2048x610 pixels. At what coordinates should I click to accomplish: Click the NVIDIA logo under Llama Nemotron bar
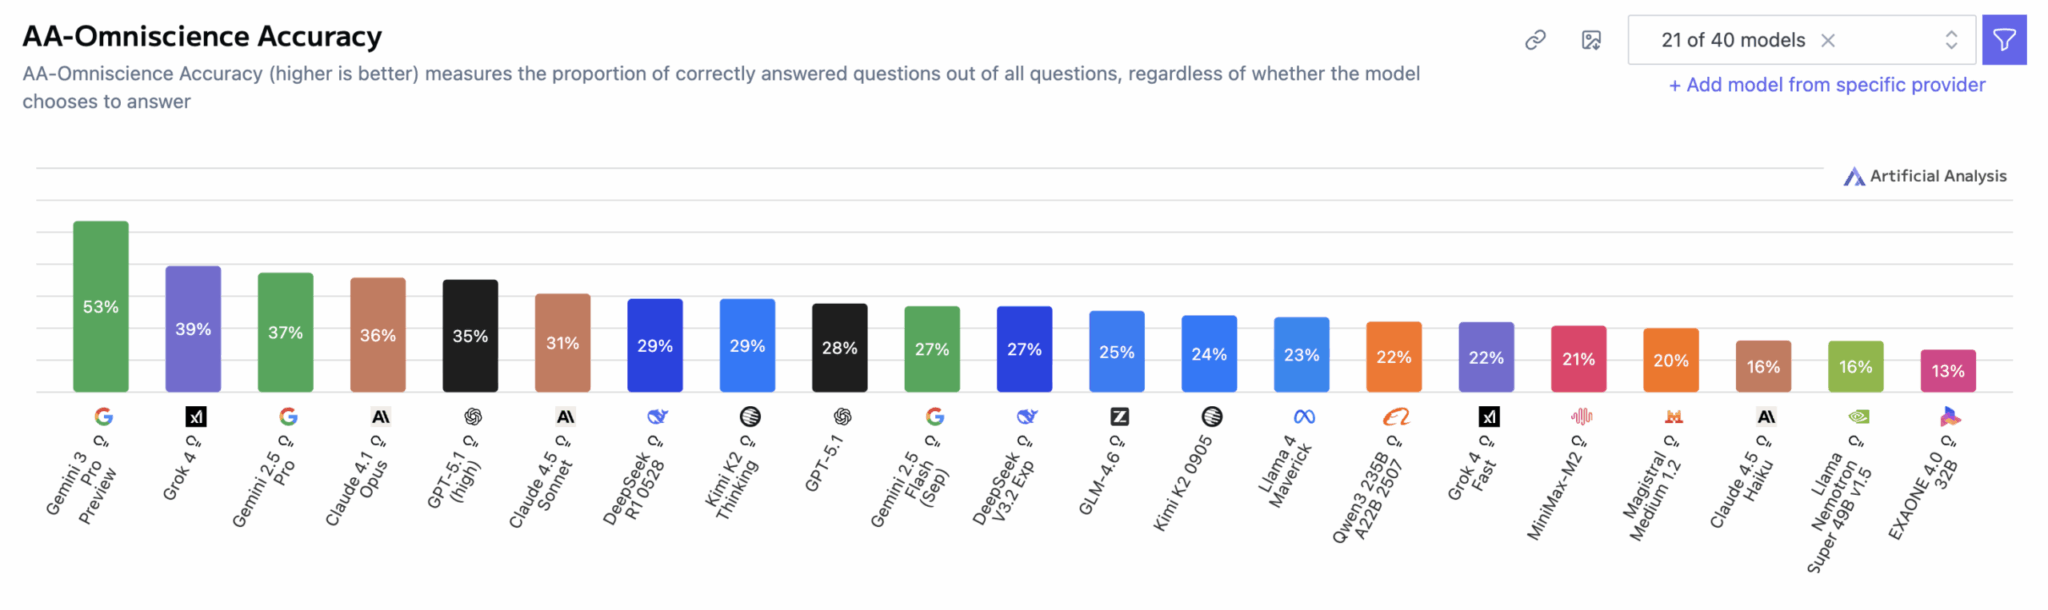tap(1858, 417)
